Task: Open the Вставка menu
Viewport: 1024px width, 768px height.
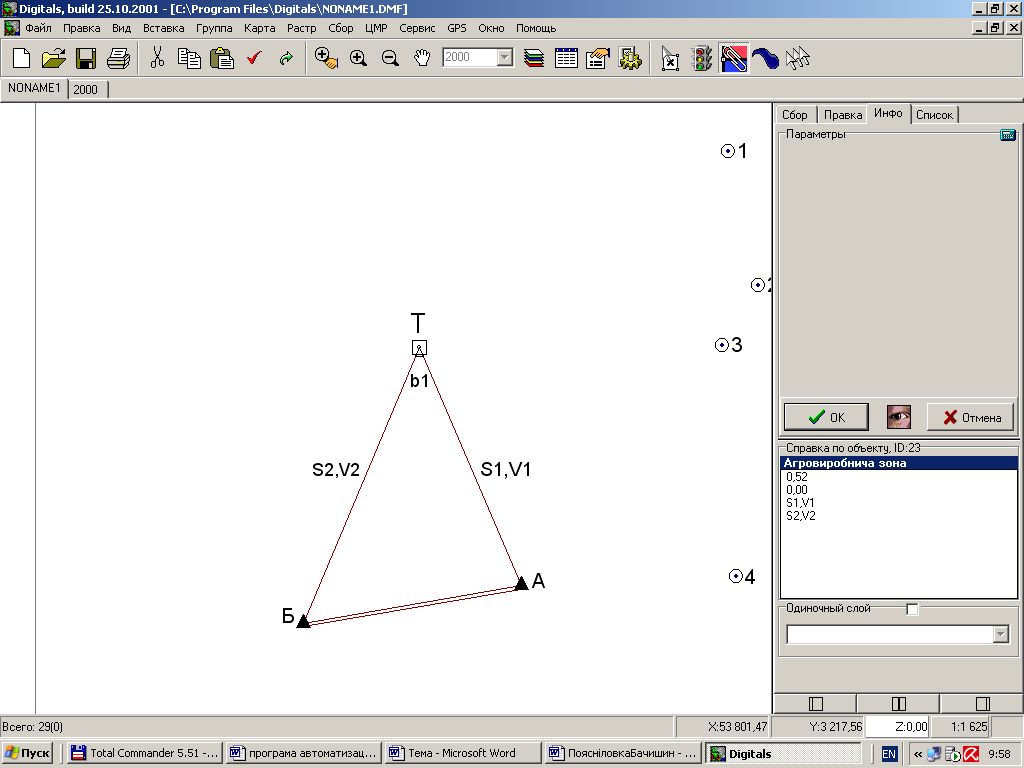Action: [x=163, y=28]
